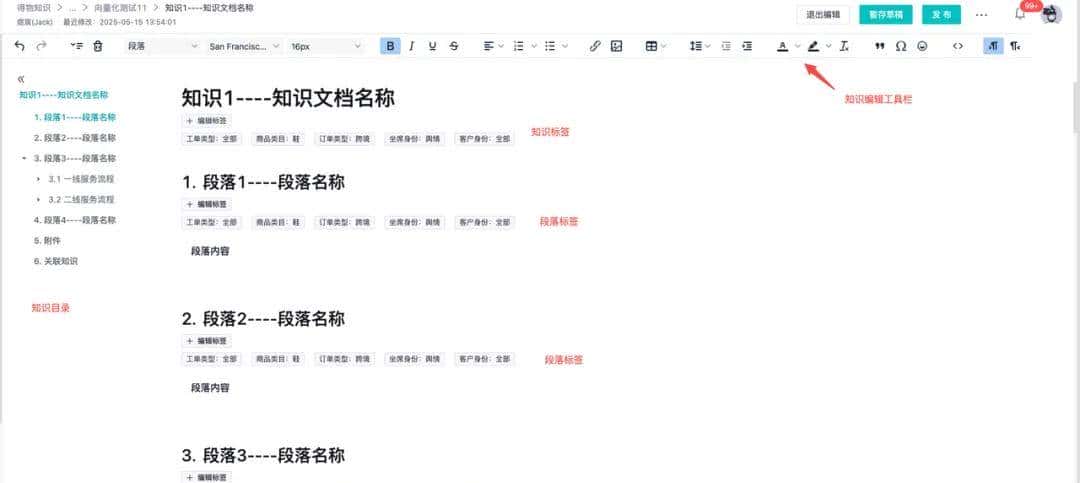Expand the 3.1 一线服务流程 node arrow
This screenshot has height=483, width=1080.
tap(38, 179)
